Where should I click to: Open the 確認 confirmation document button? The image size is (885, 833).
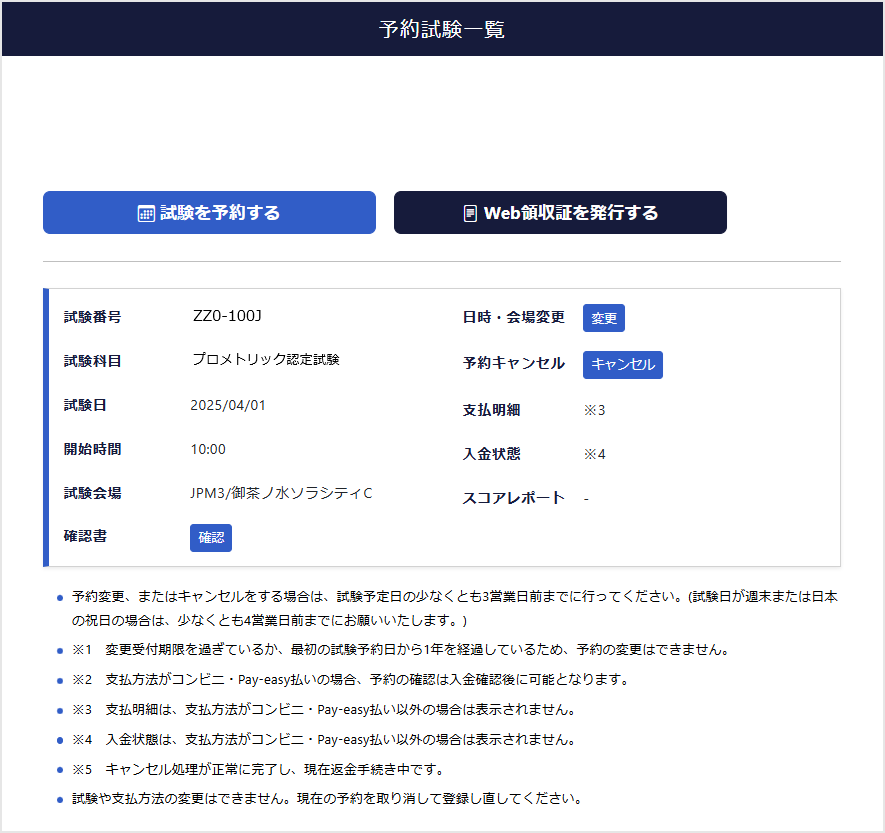211,538
